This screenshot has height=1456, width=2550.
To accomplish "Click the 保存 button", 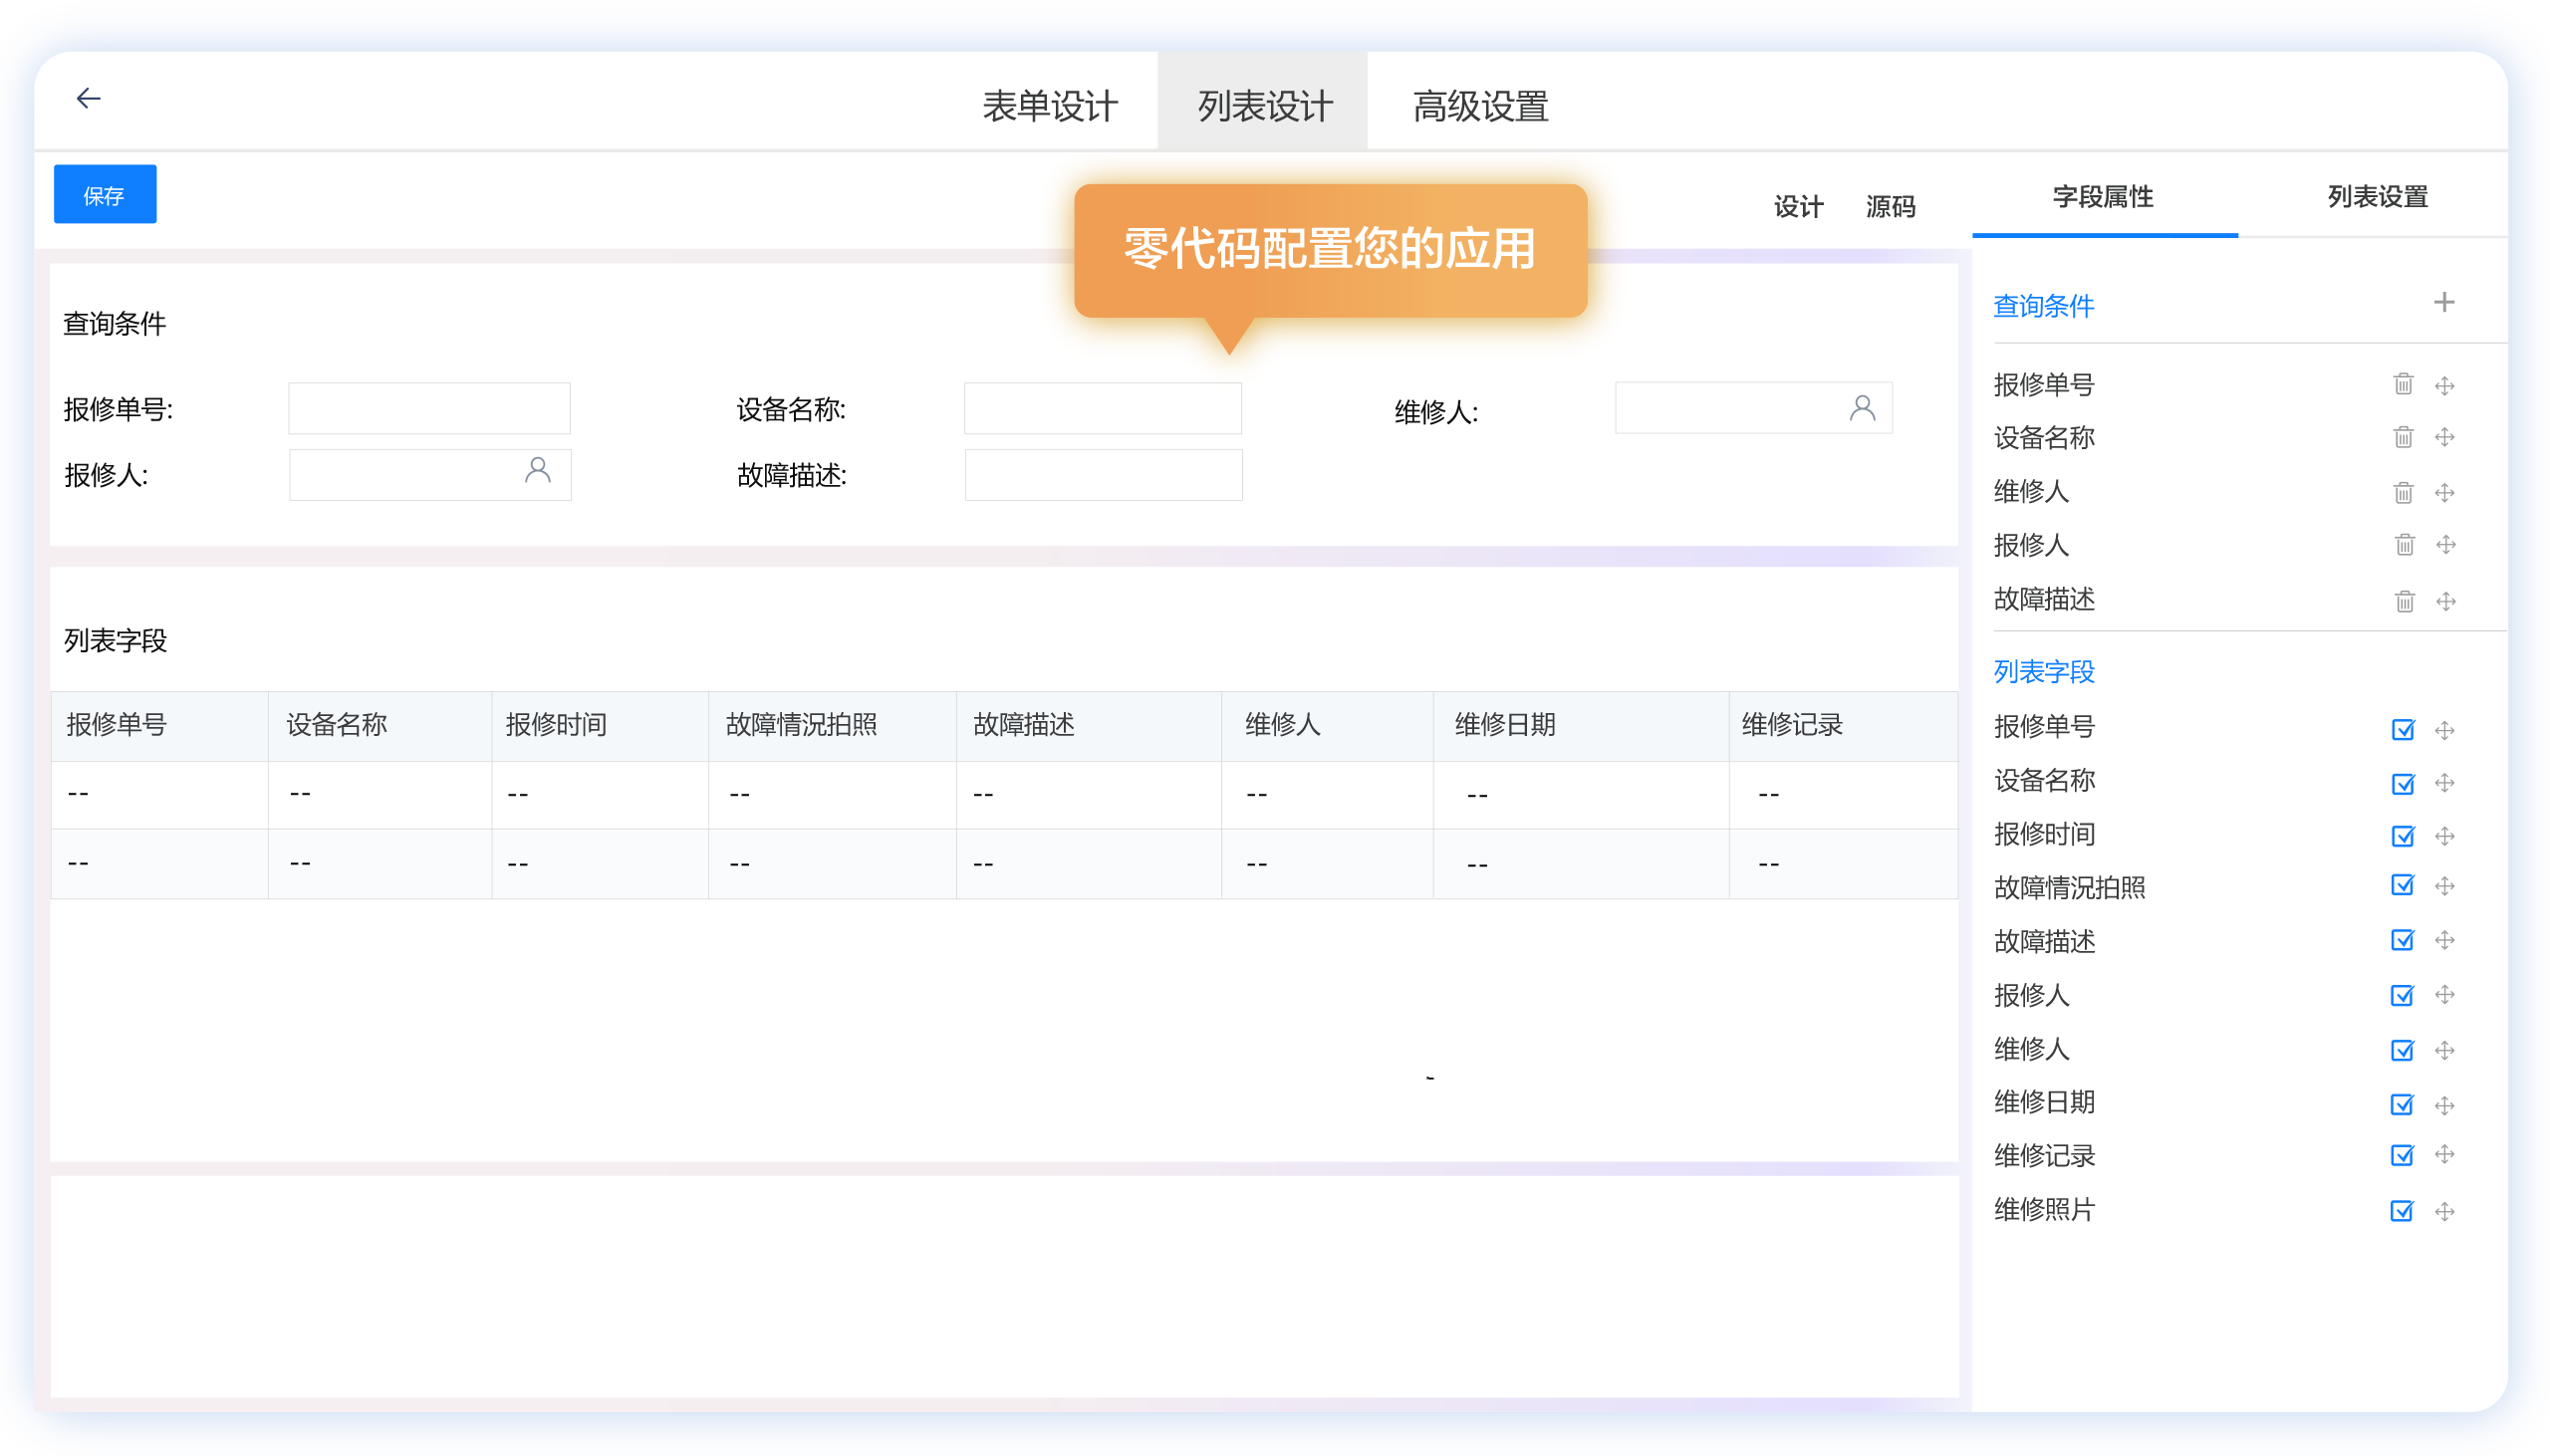I will [105, 194].
